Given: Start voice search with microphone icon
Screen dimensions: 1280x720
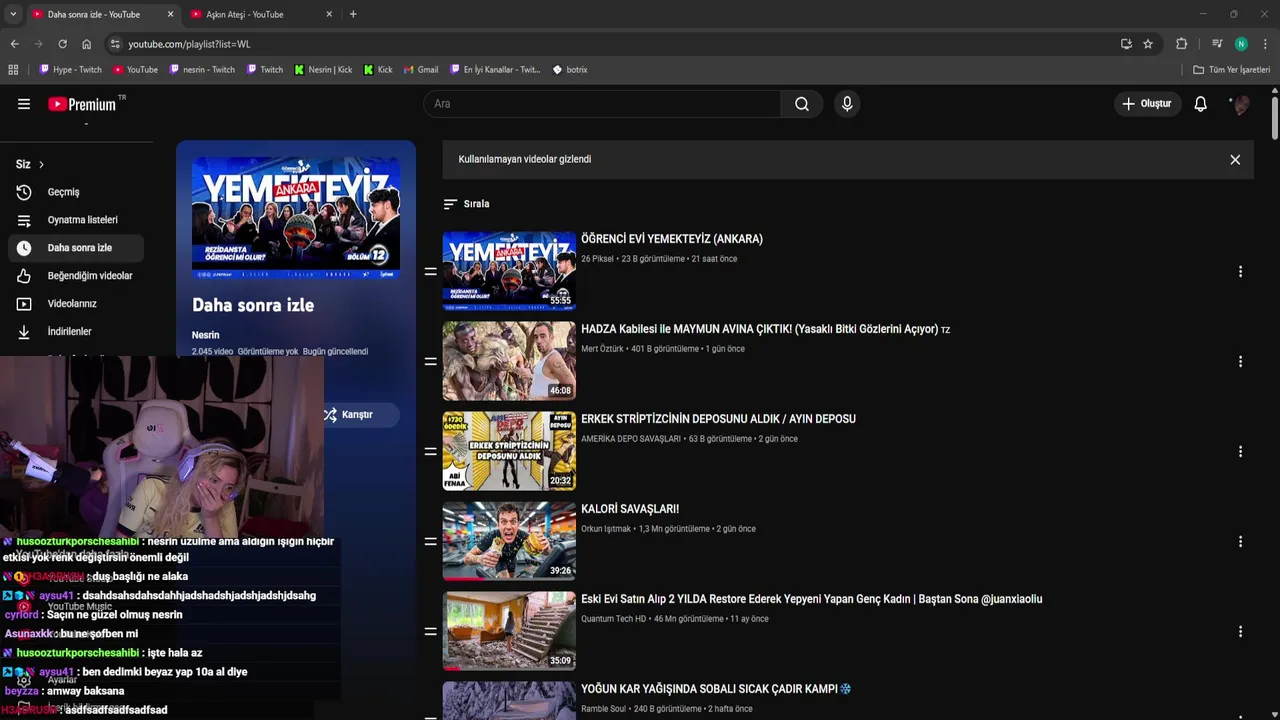Looking at the screenshot, I should 847,104.
